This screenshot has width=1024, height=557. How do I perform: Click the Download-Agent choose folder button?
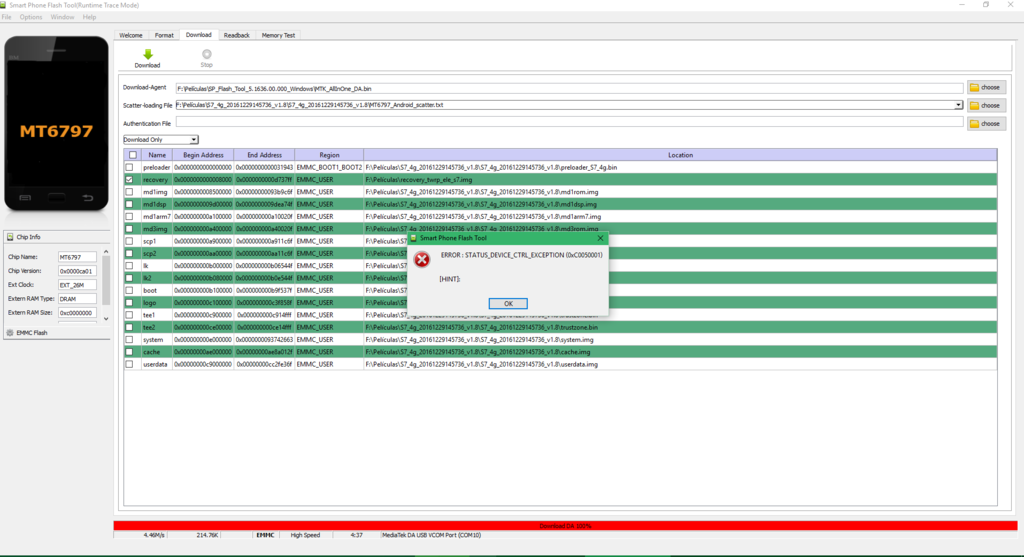(x=984, y=87)
